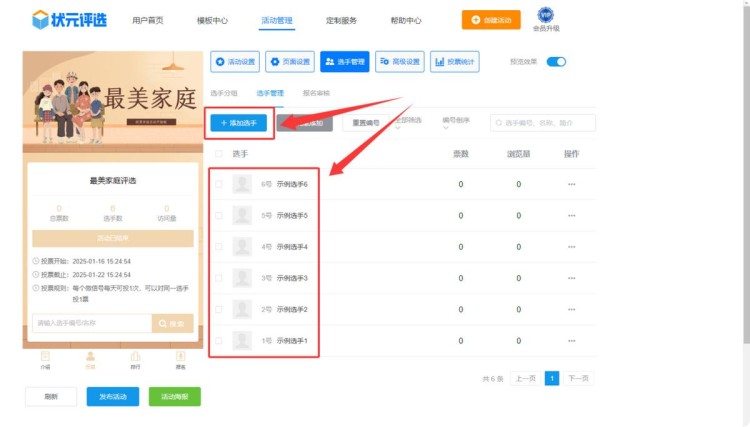Open 页面设置 gear button
Image resolution: width=750 pixels, height=427 pixels.
point(290,62)
